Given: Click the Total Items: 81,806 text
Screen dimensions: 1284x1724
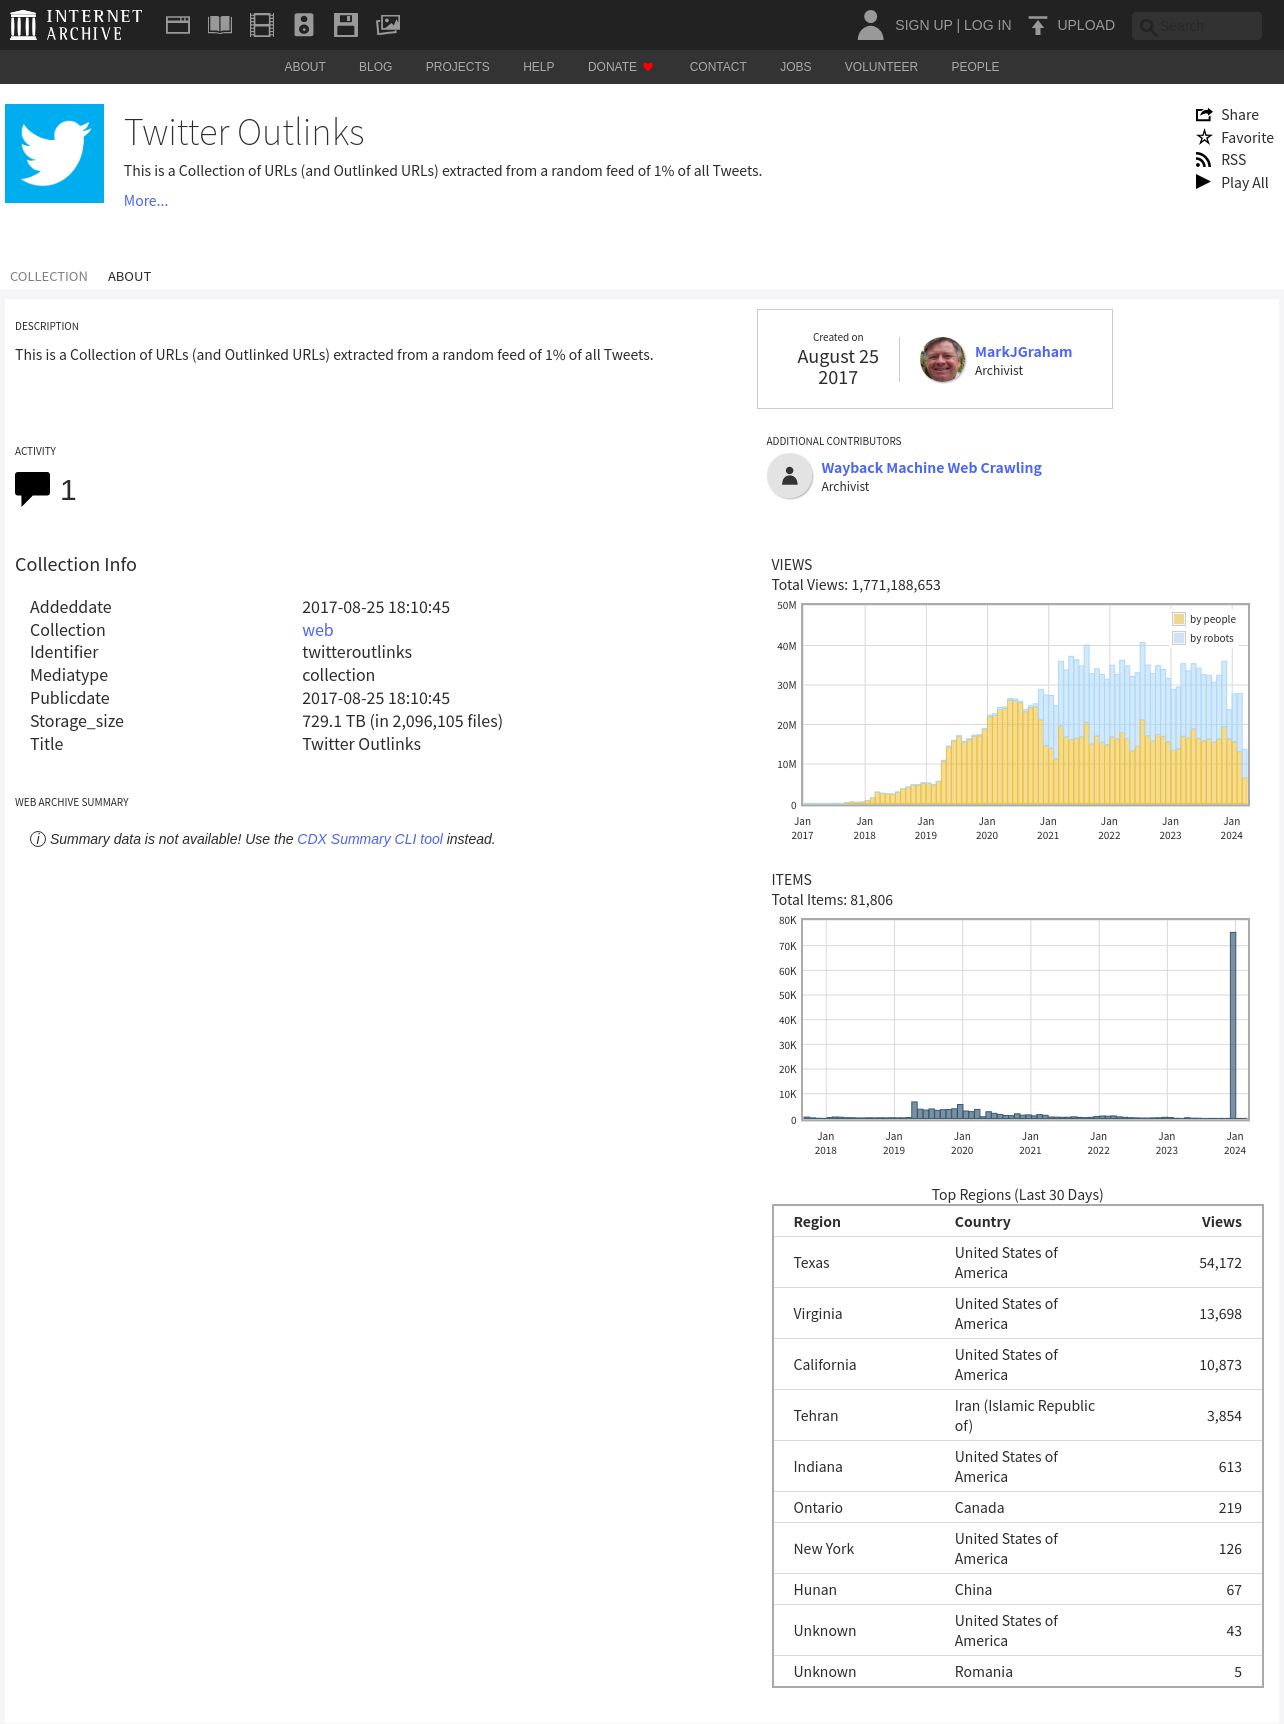Looking at the screenshot, I should click(x=832, y=900).
